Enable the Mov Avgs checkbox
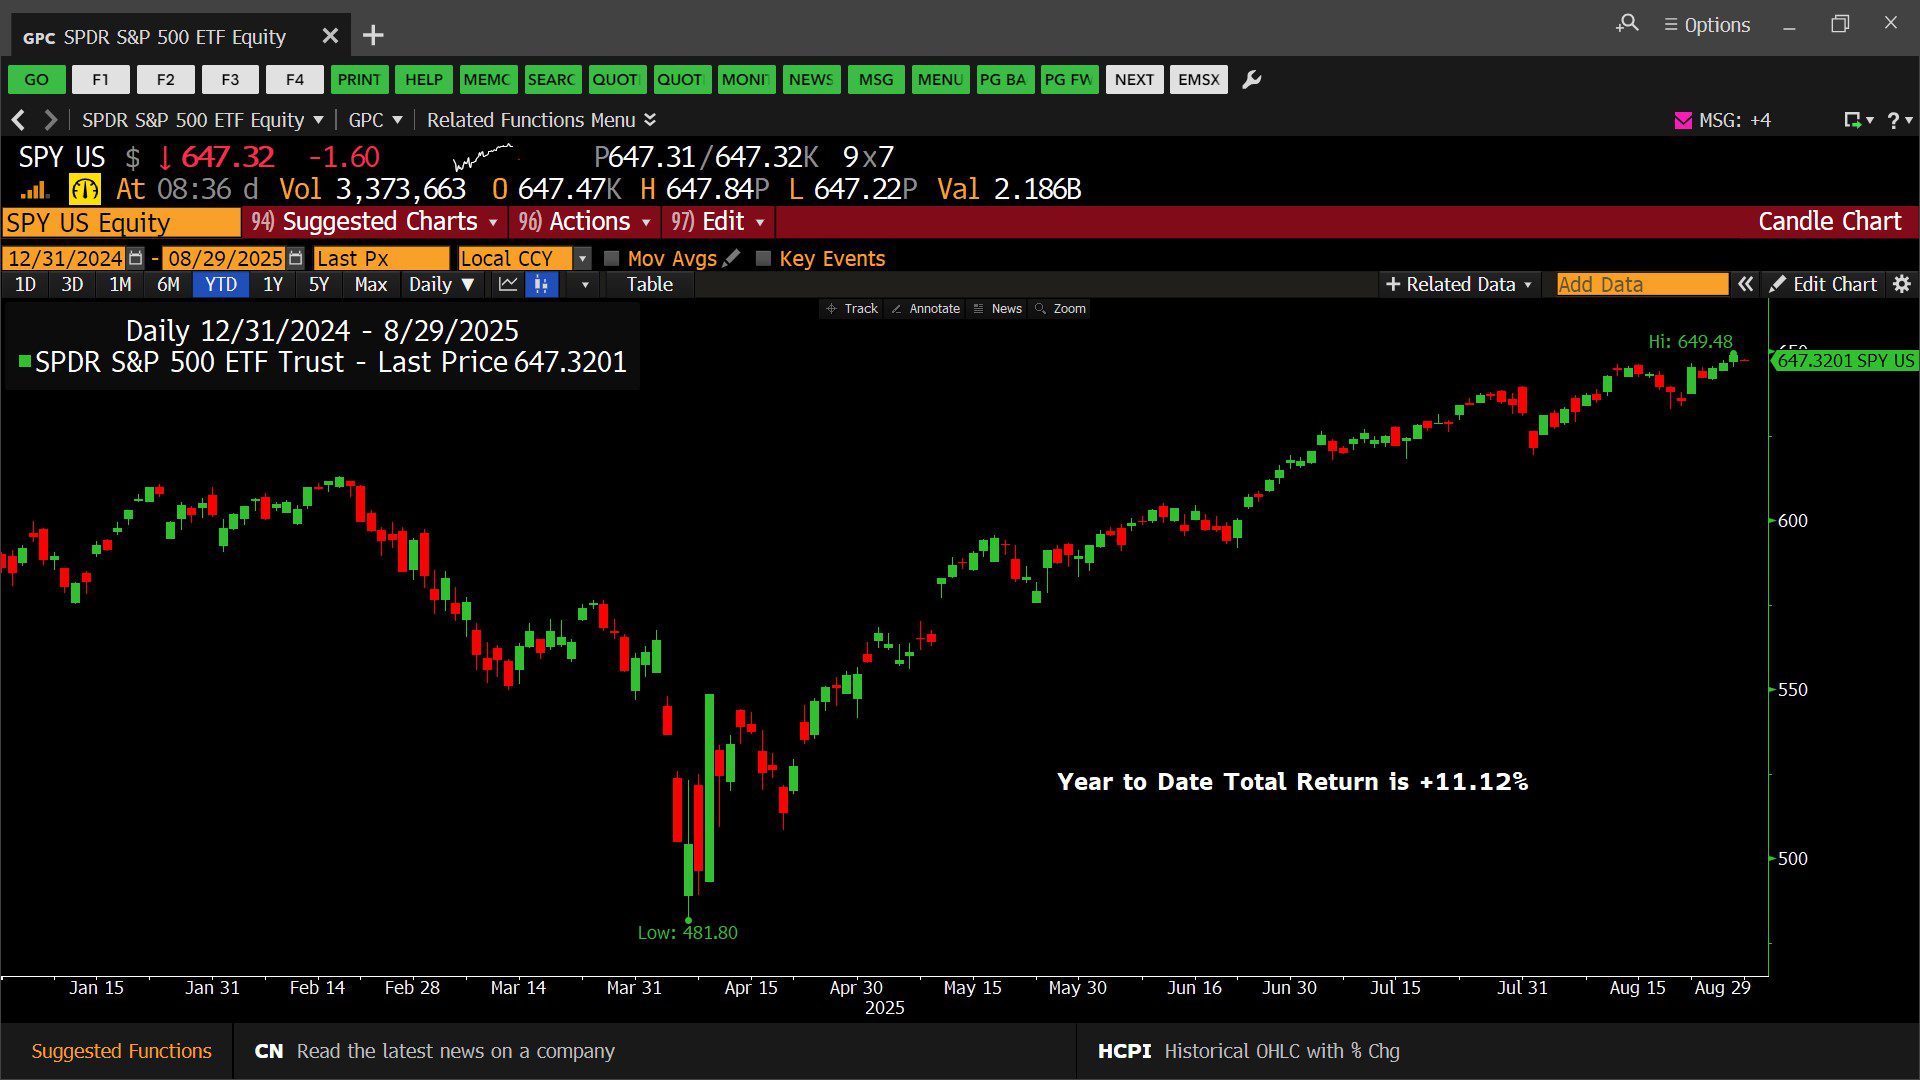 (x=612, y=259)
